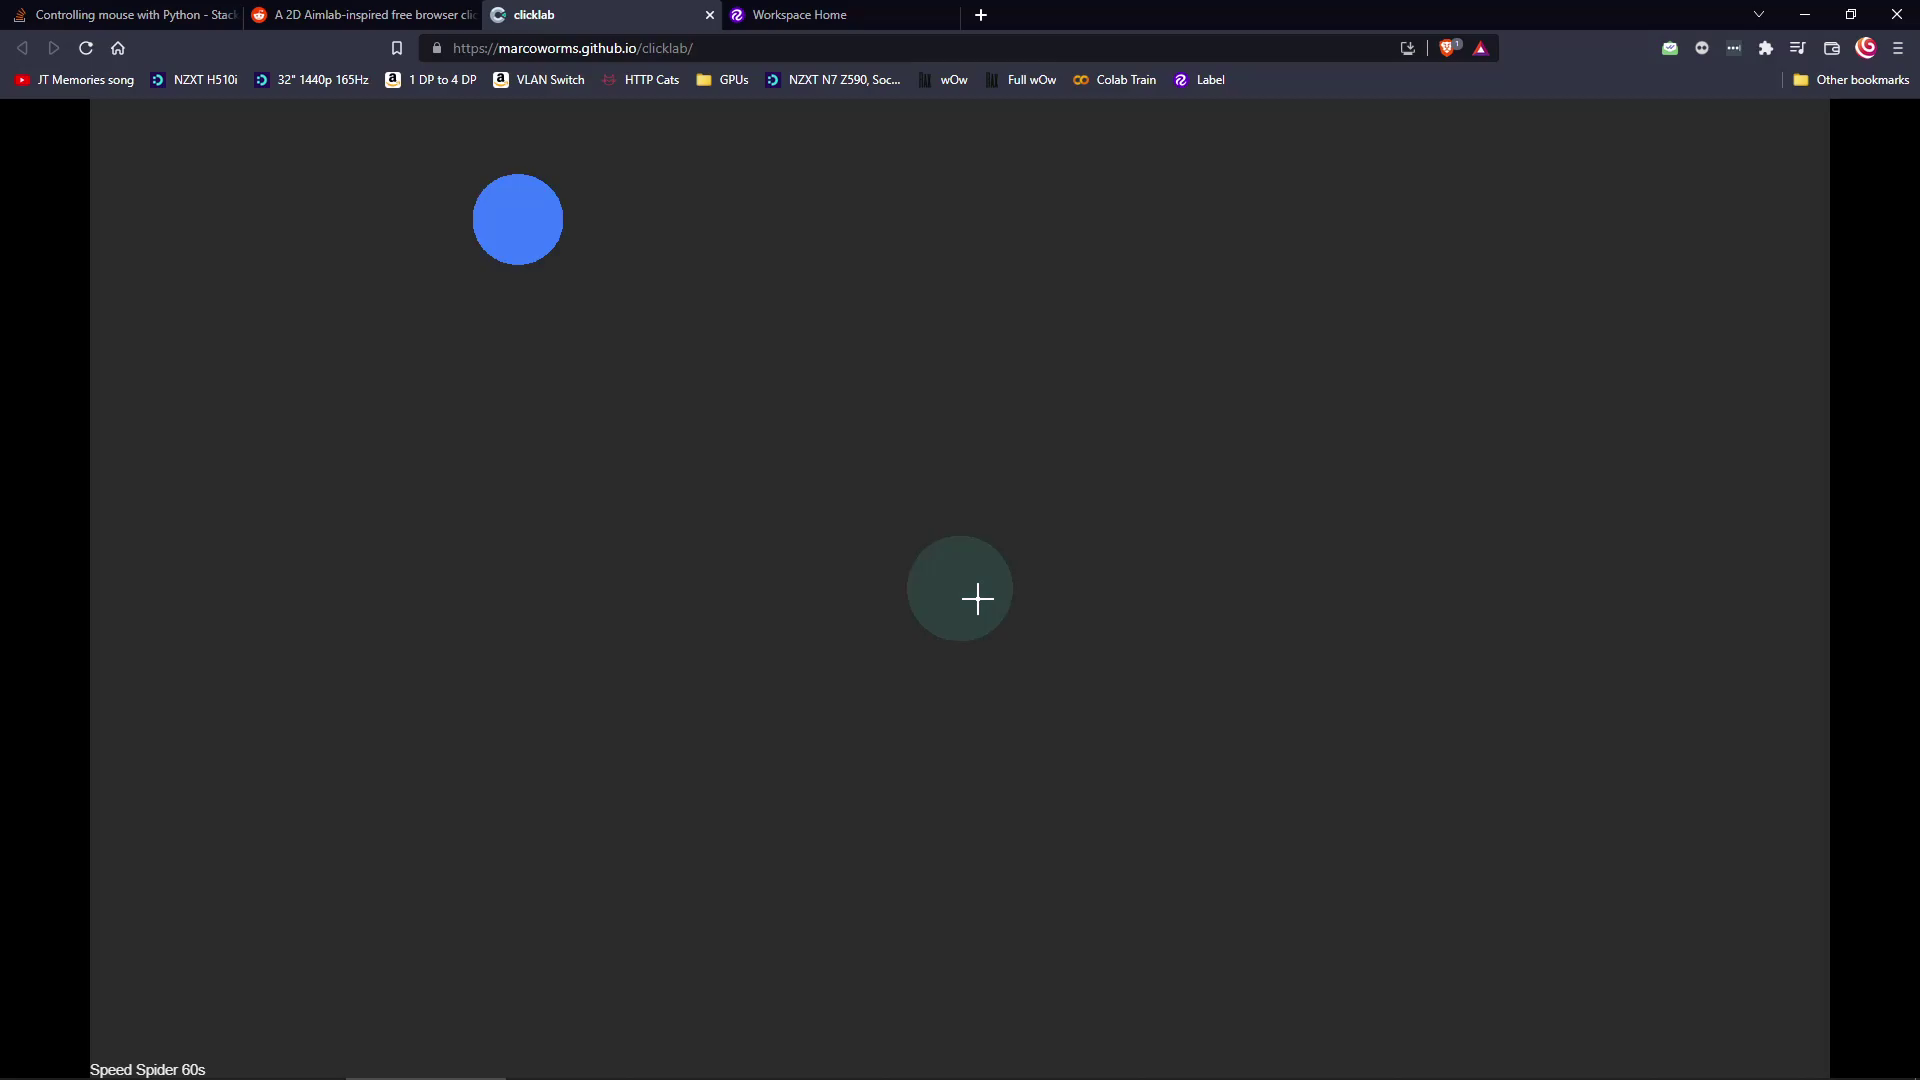
Task: Click the media playlist music-note icon
Action: click(x=1797, y=48)
